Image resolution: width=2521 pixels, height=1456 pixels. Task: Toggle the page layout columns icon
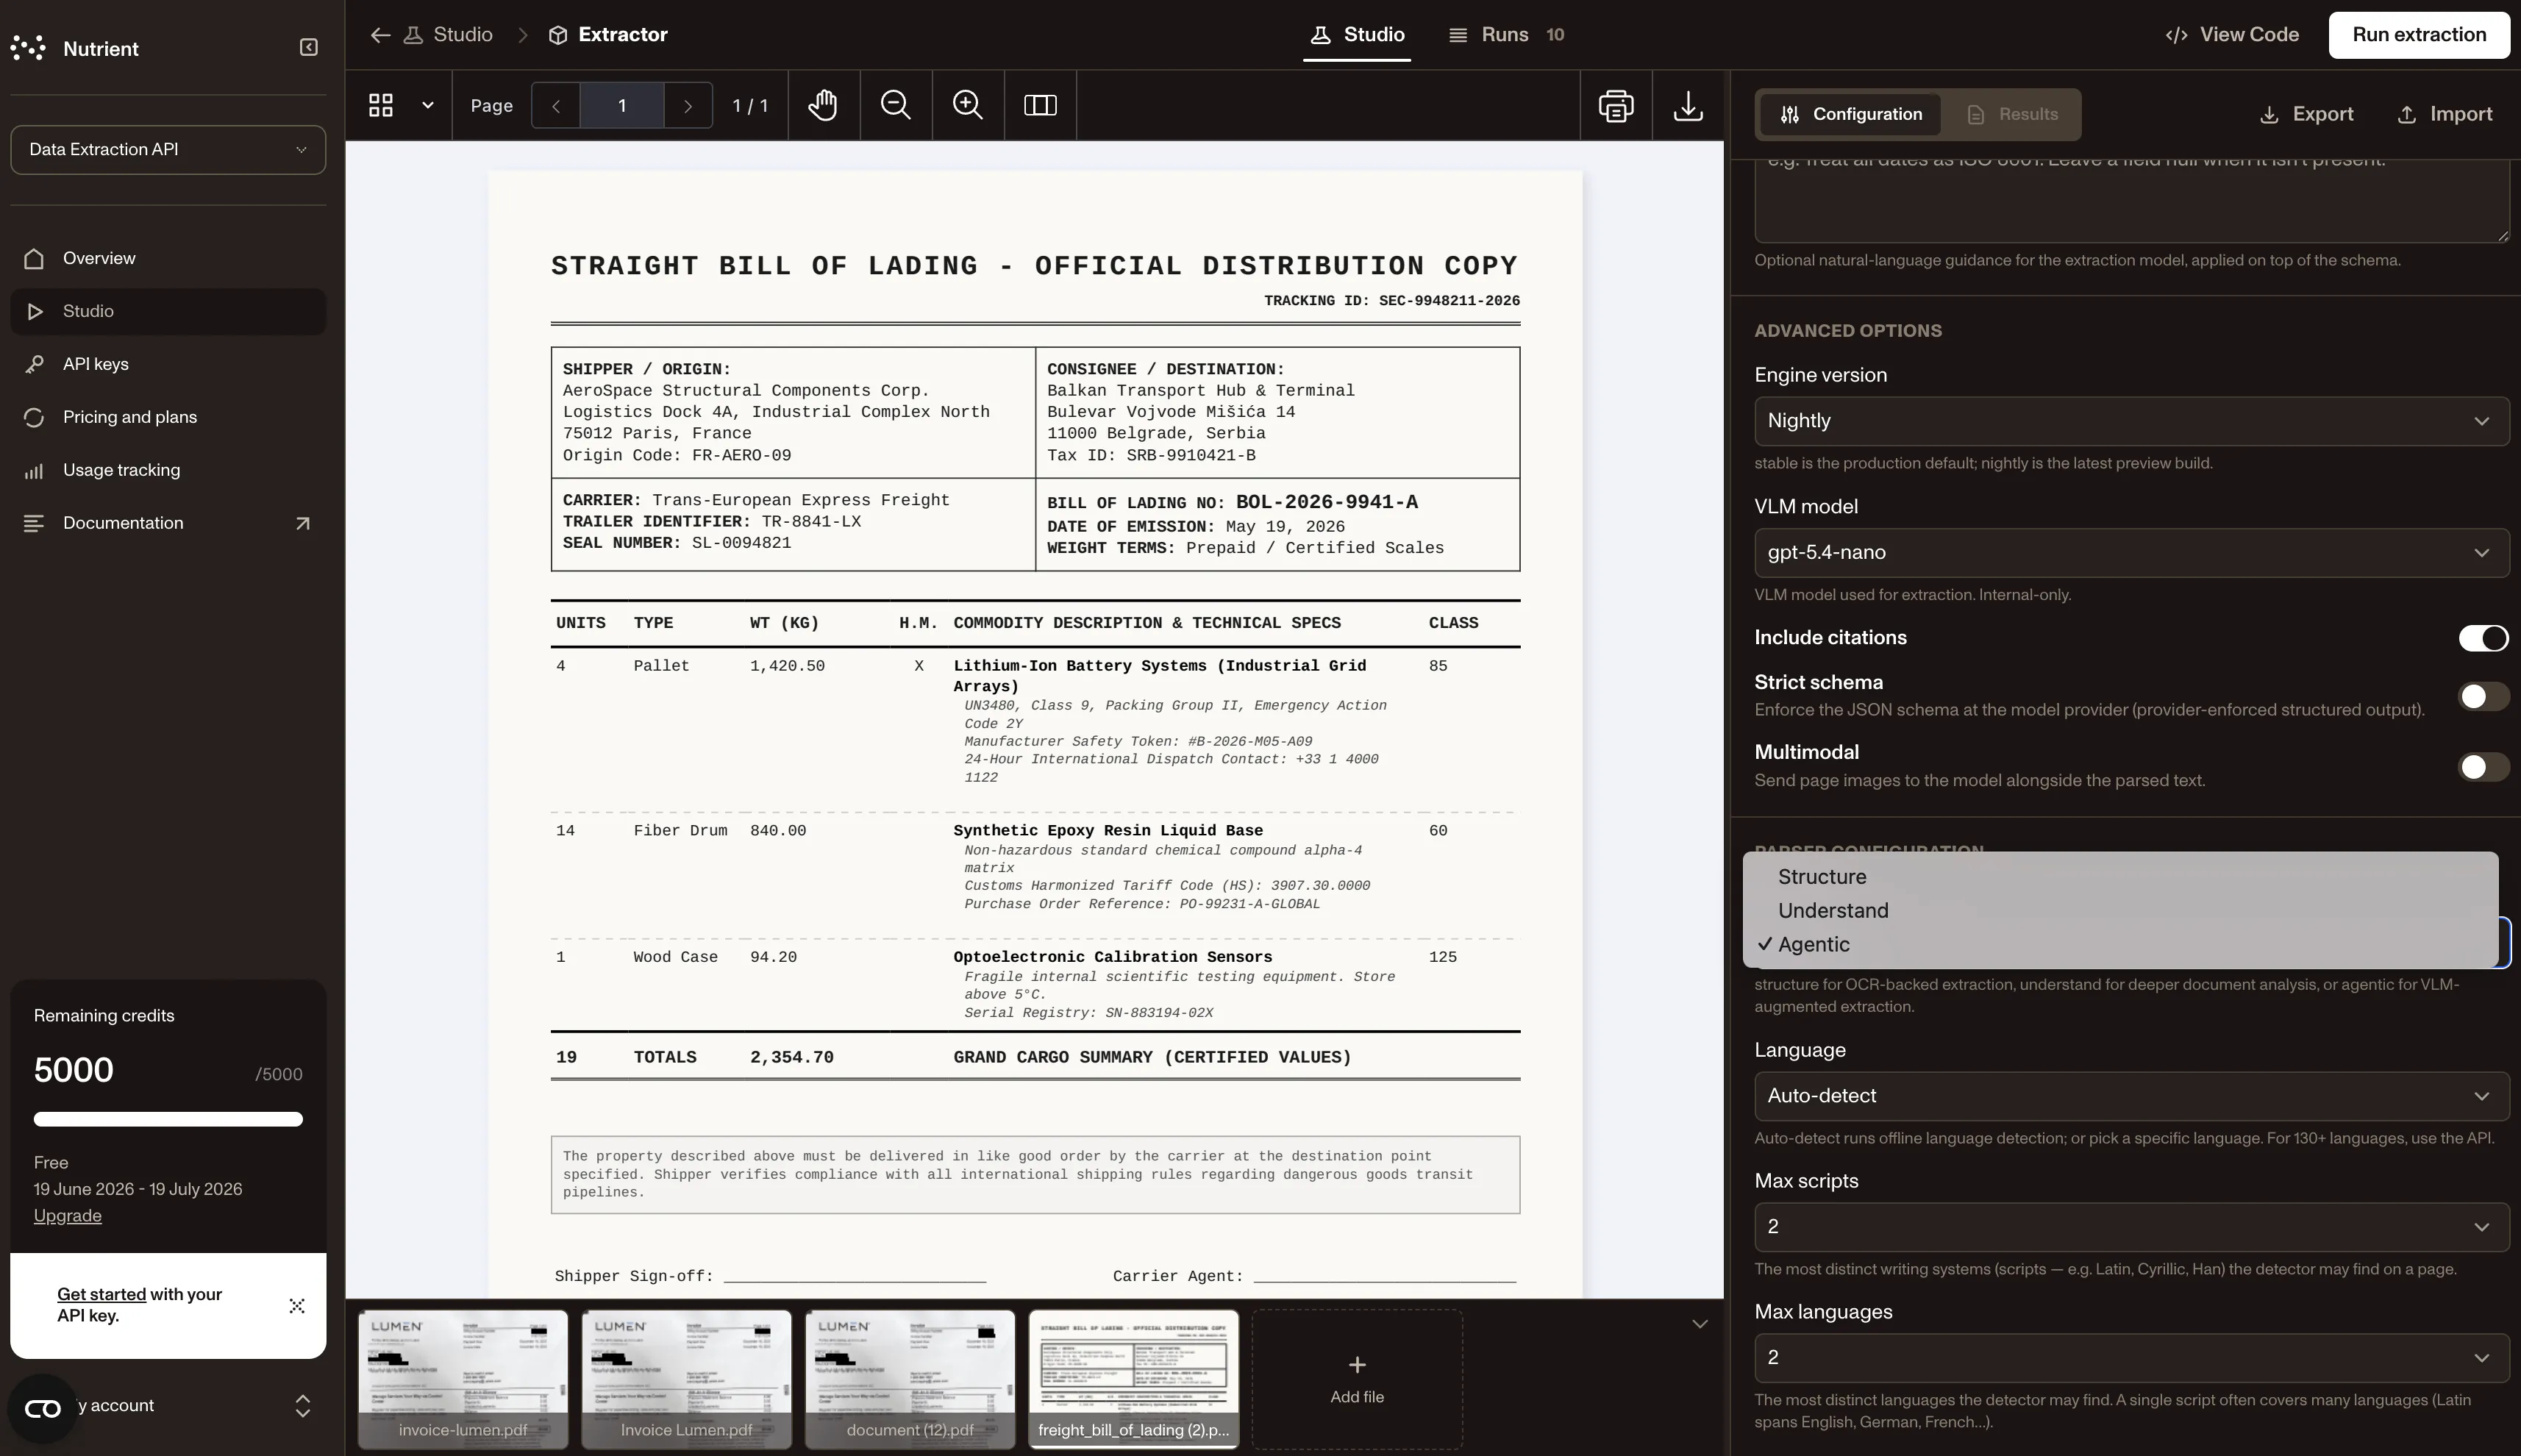tap(1040, 105)
